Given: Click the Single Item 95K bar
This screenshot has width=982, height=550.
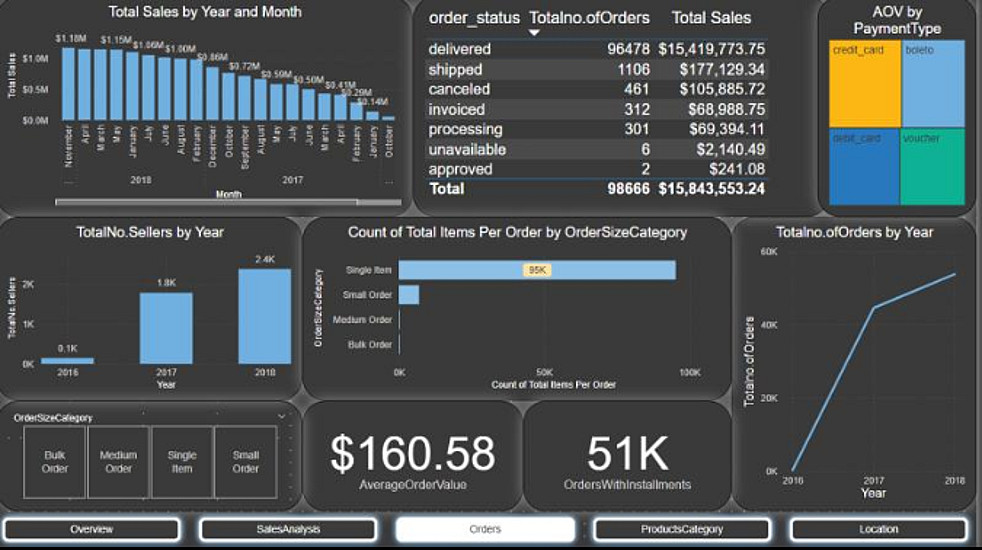Looking at the screenshot, I should click(537, 270).
